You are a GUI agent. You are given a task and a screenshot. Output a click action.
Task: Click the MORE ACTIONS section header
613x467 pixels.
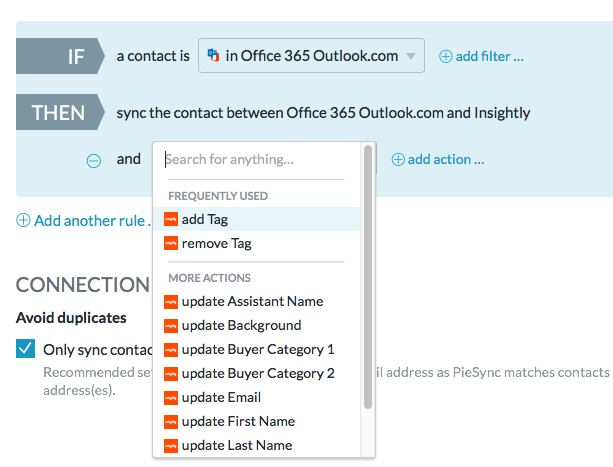click(210, 278)
